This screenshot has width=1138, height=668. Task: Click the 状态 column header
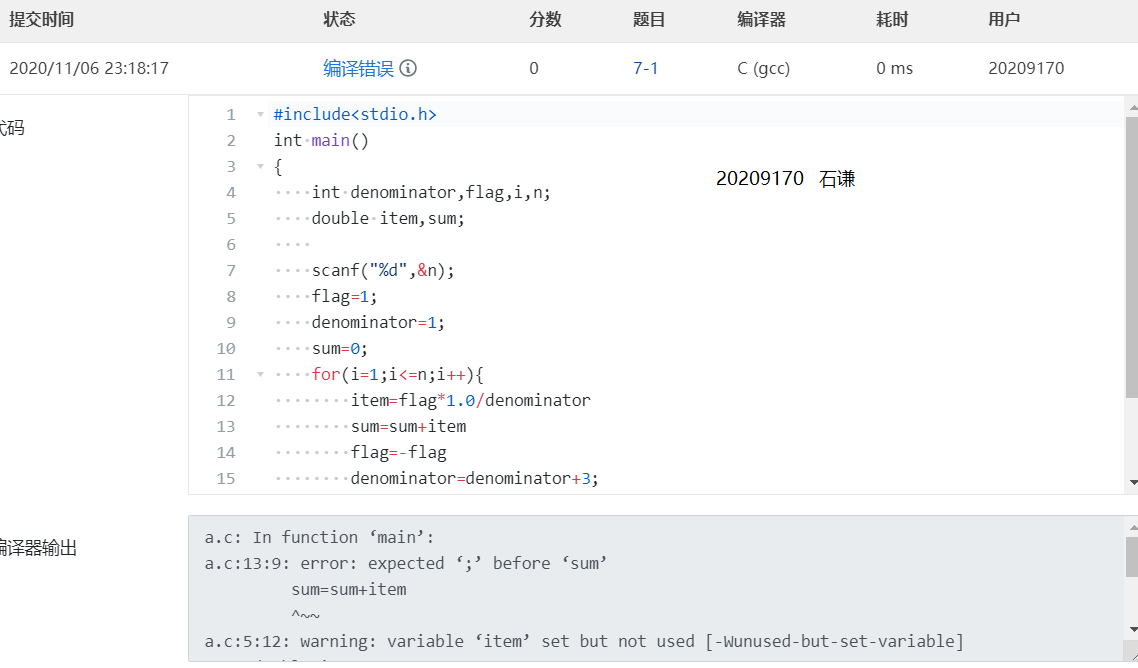coord(339,20)
